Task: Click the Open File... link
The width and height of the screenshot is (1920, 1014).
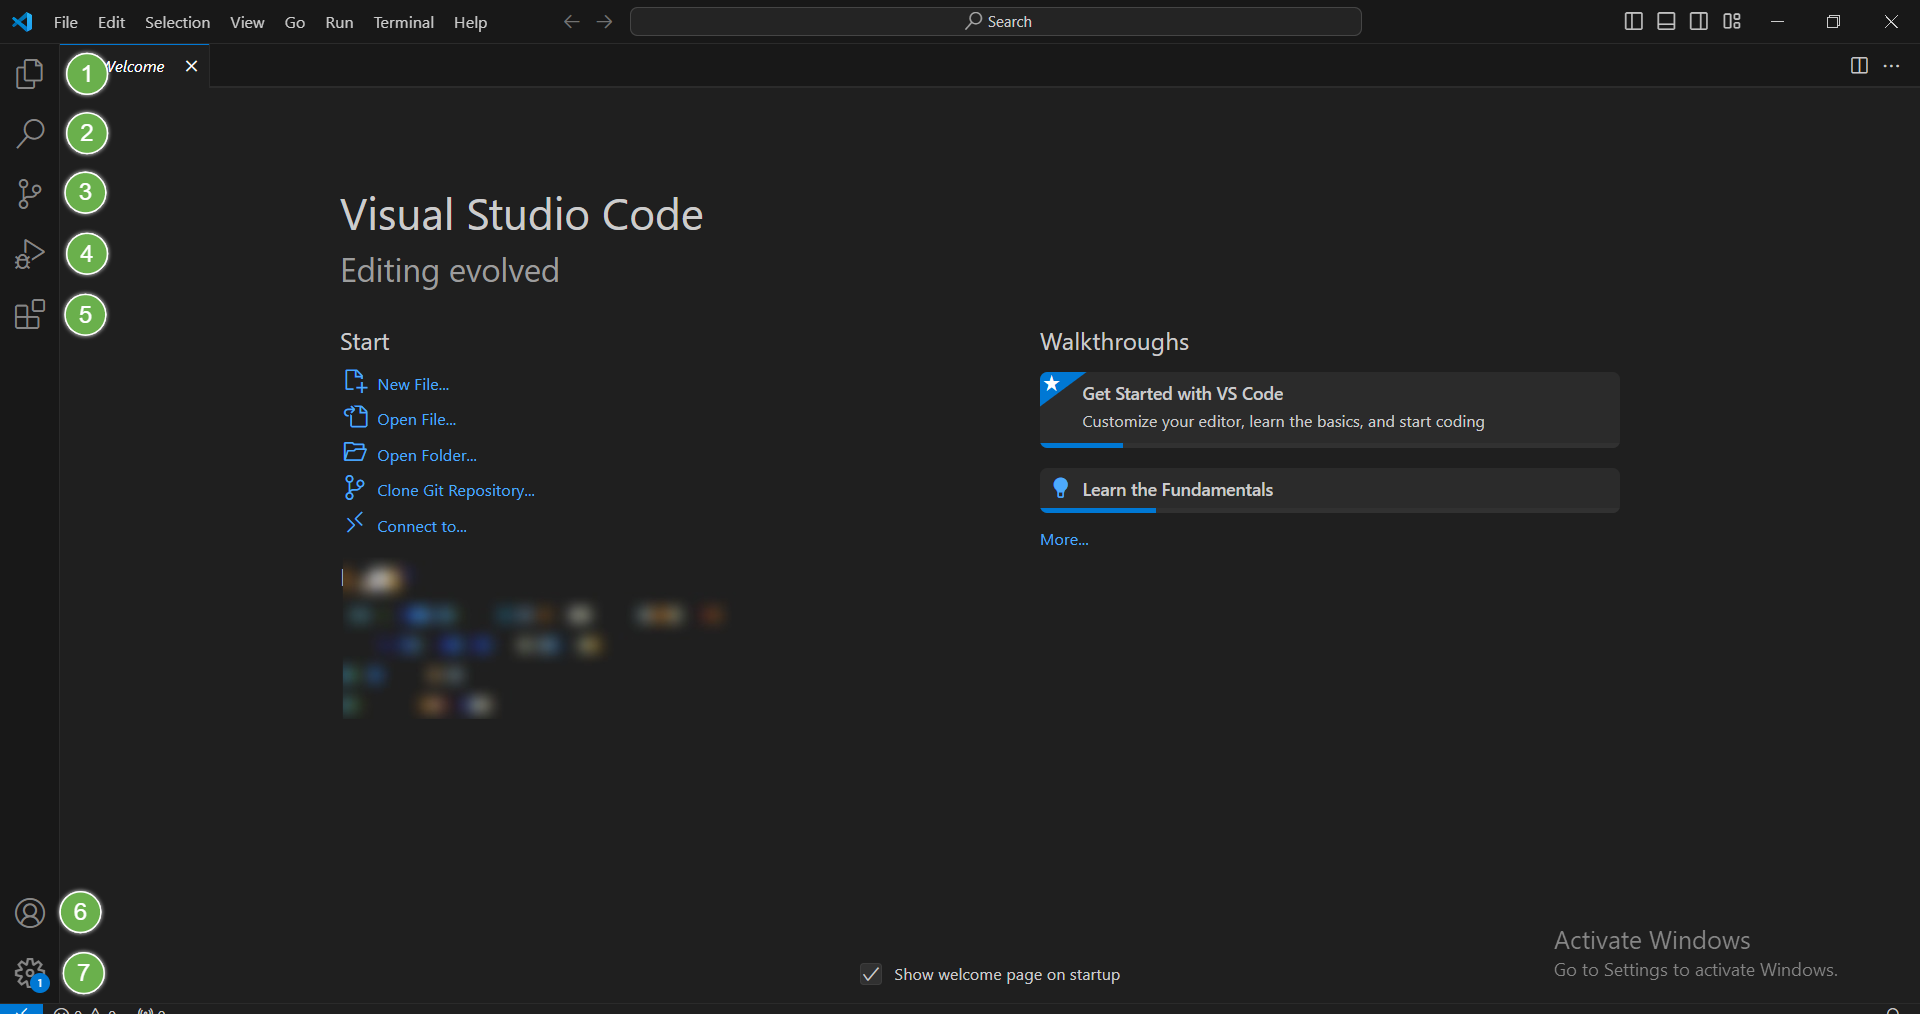Action: coord(416,419)
